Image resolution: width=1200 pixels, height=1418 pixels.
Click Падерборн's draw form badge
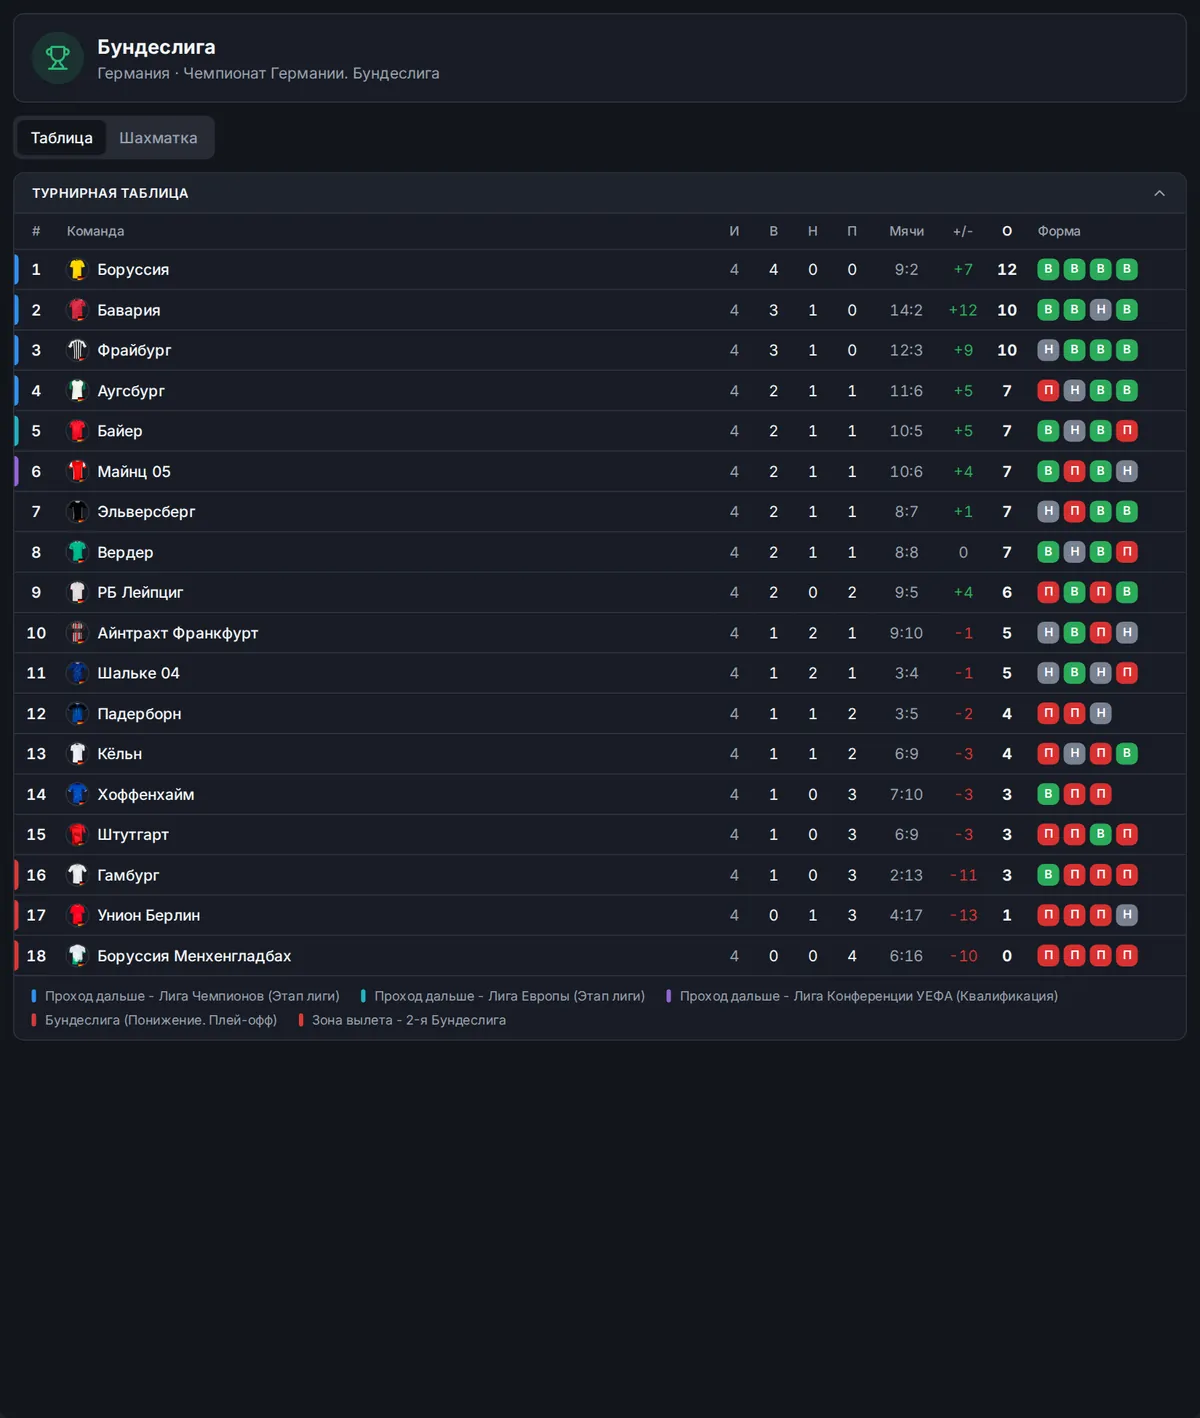tap(1101, 714)
